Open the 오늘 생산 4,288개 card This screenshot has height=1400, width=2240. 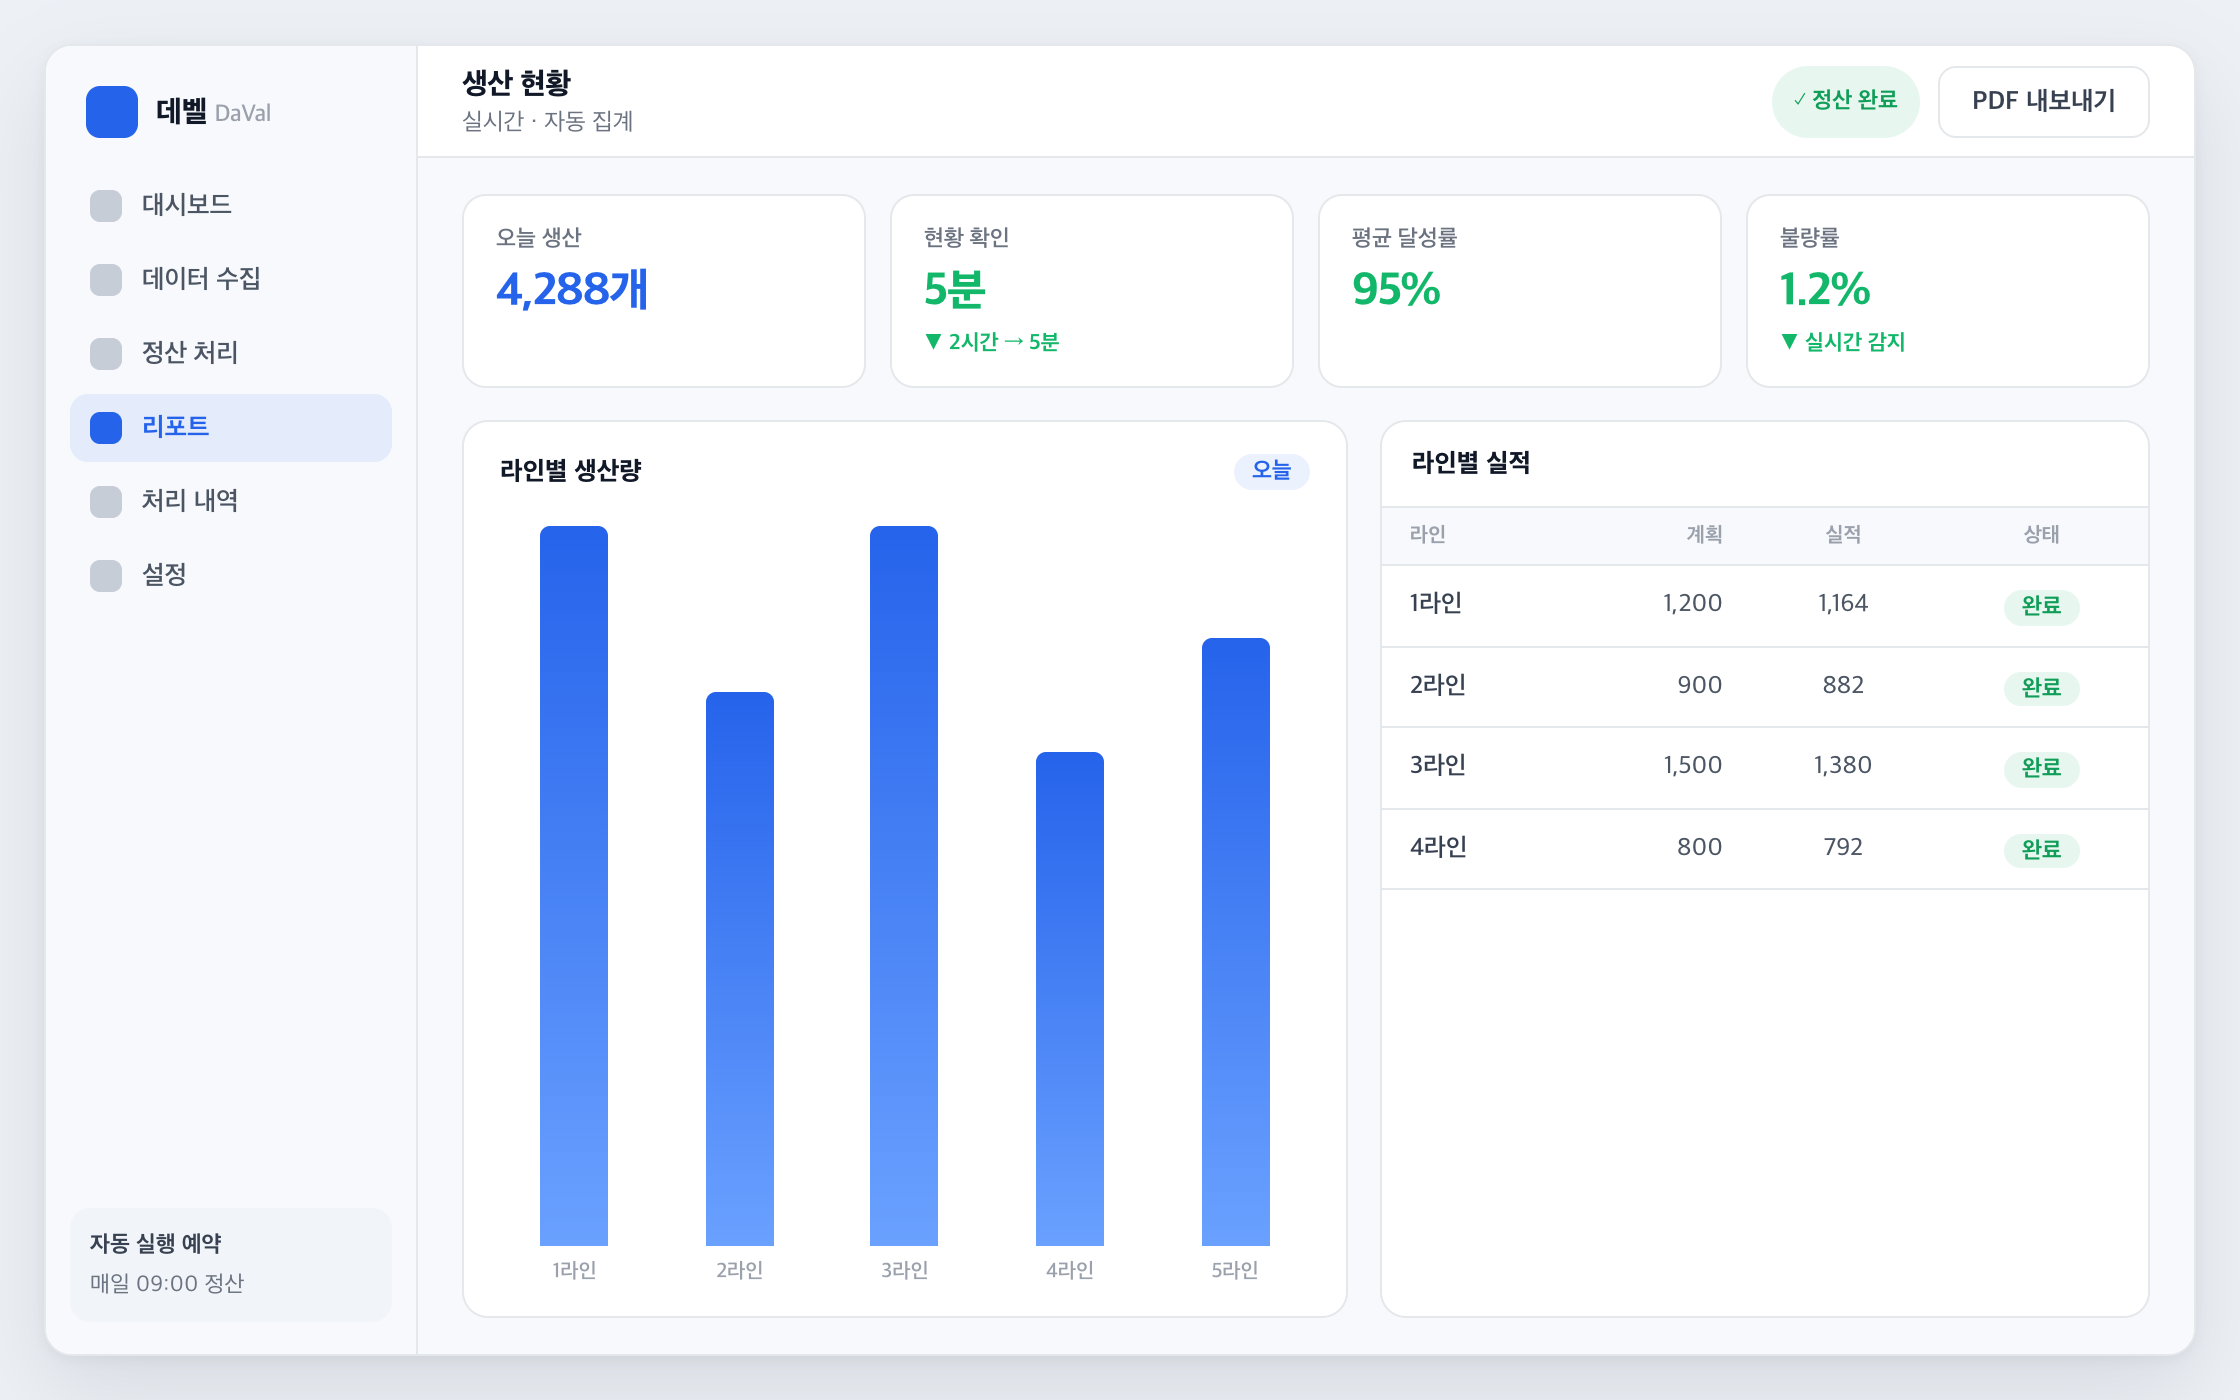tap(664, 291)
